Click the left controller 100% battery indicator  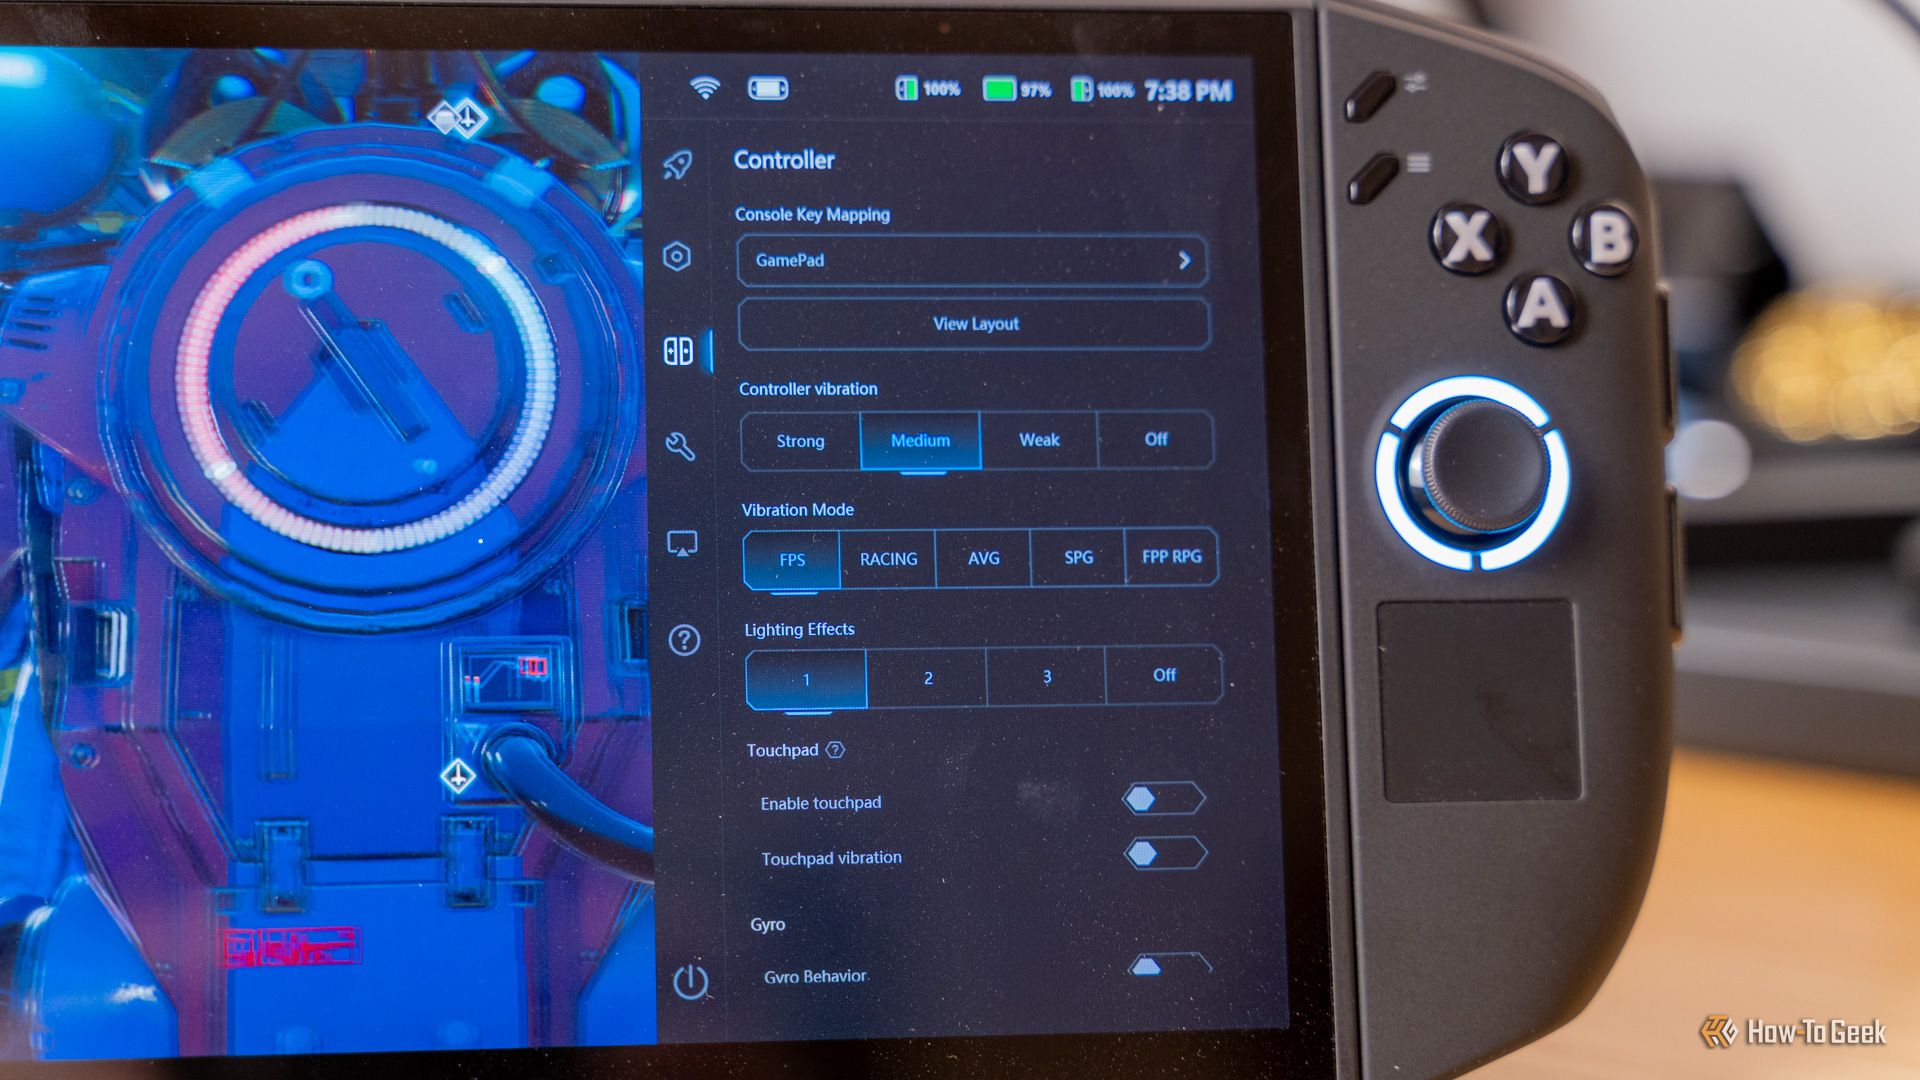[x=928, y=89]
